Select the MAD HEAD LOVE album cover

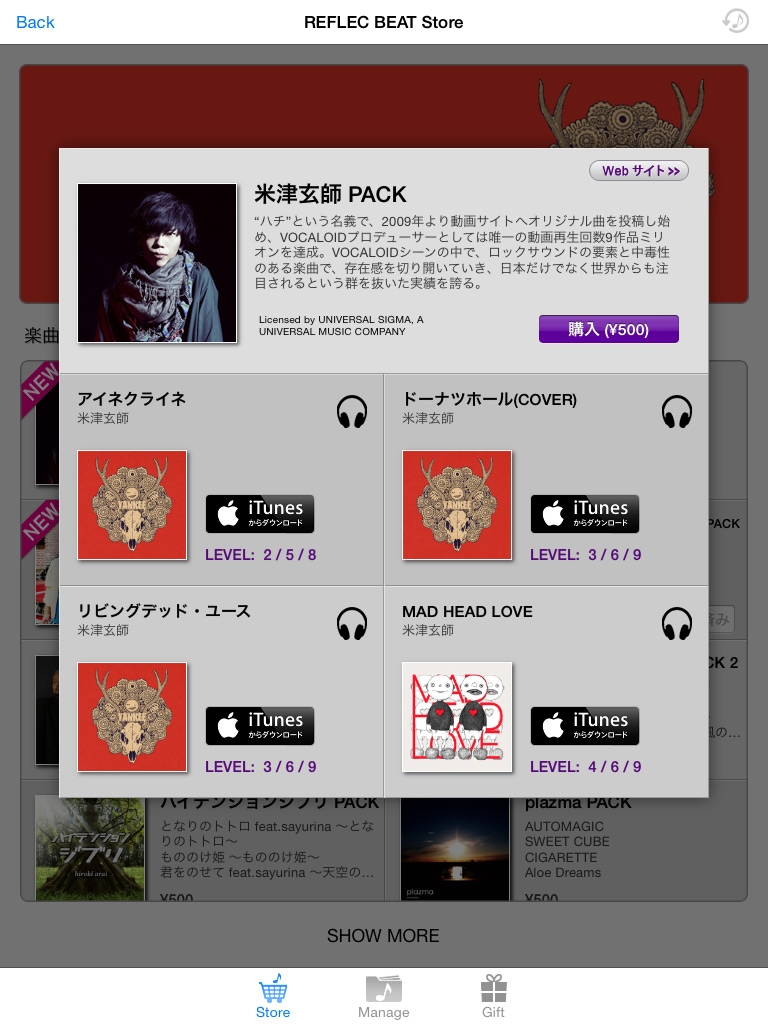[x=457, y=717]
